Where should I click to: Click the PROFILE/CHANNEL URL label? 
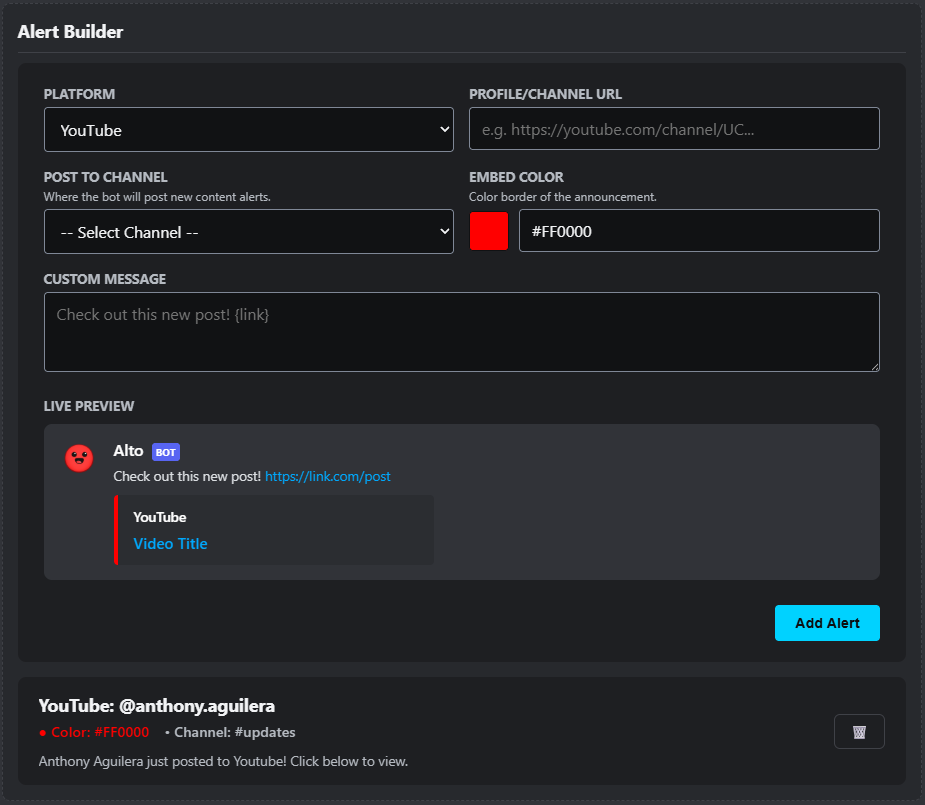[545, 94]
